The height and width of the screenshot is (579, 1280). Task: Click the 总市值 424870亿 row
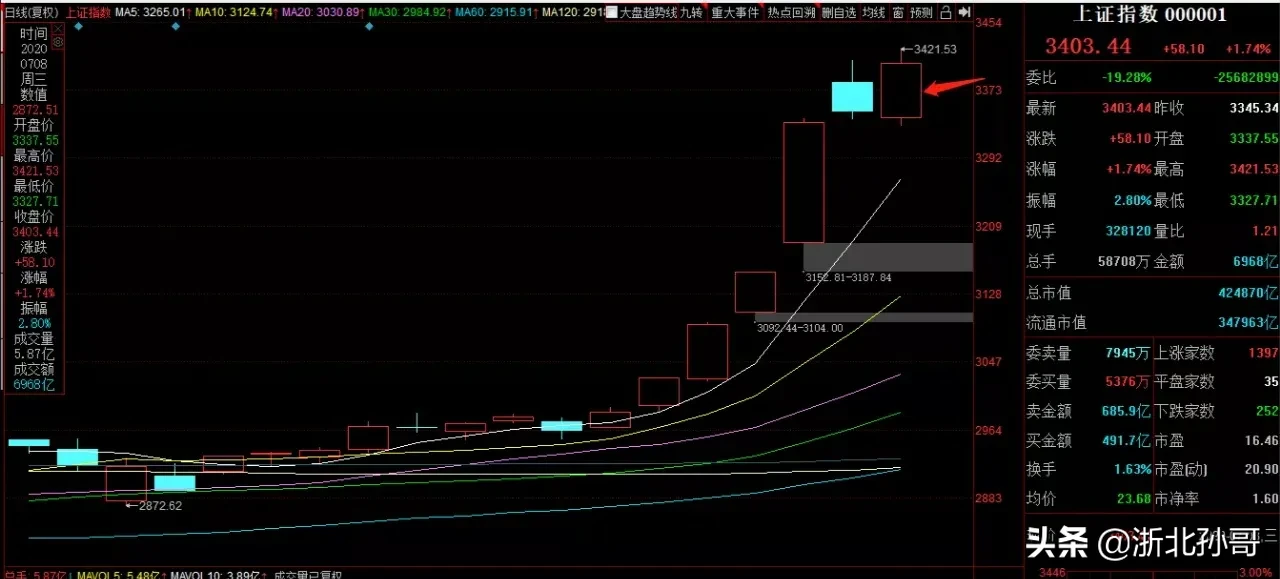tap(1152, 292)
